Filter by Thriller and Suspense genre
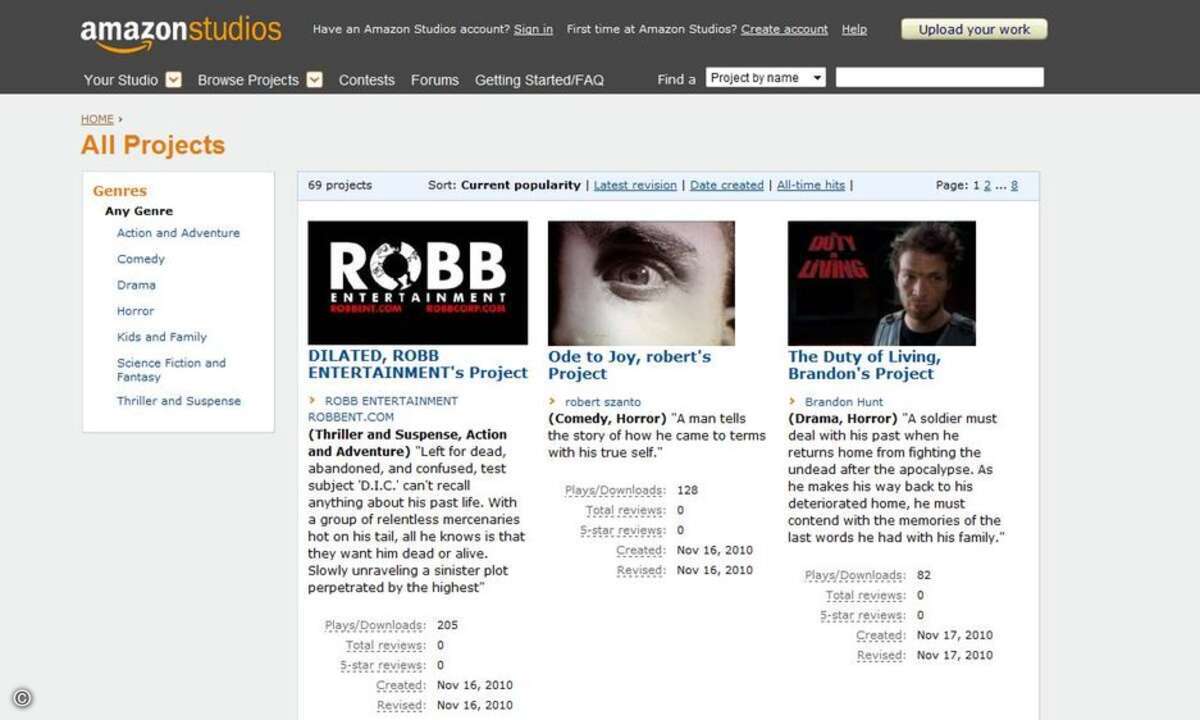Screen dimensions: 1200x720 179,401
